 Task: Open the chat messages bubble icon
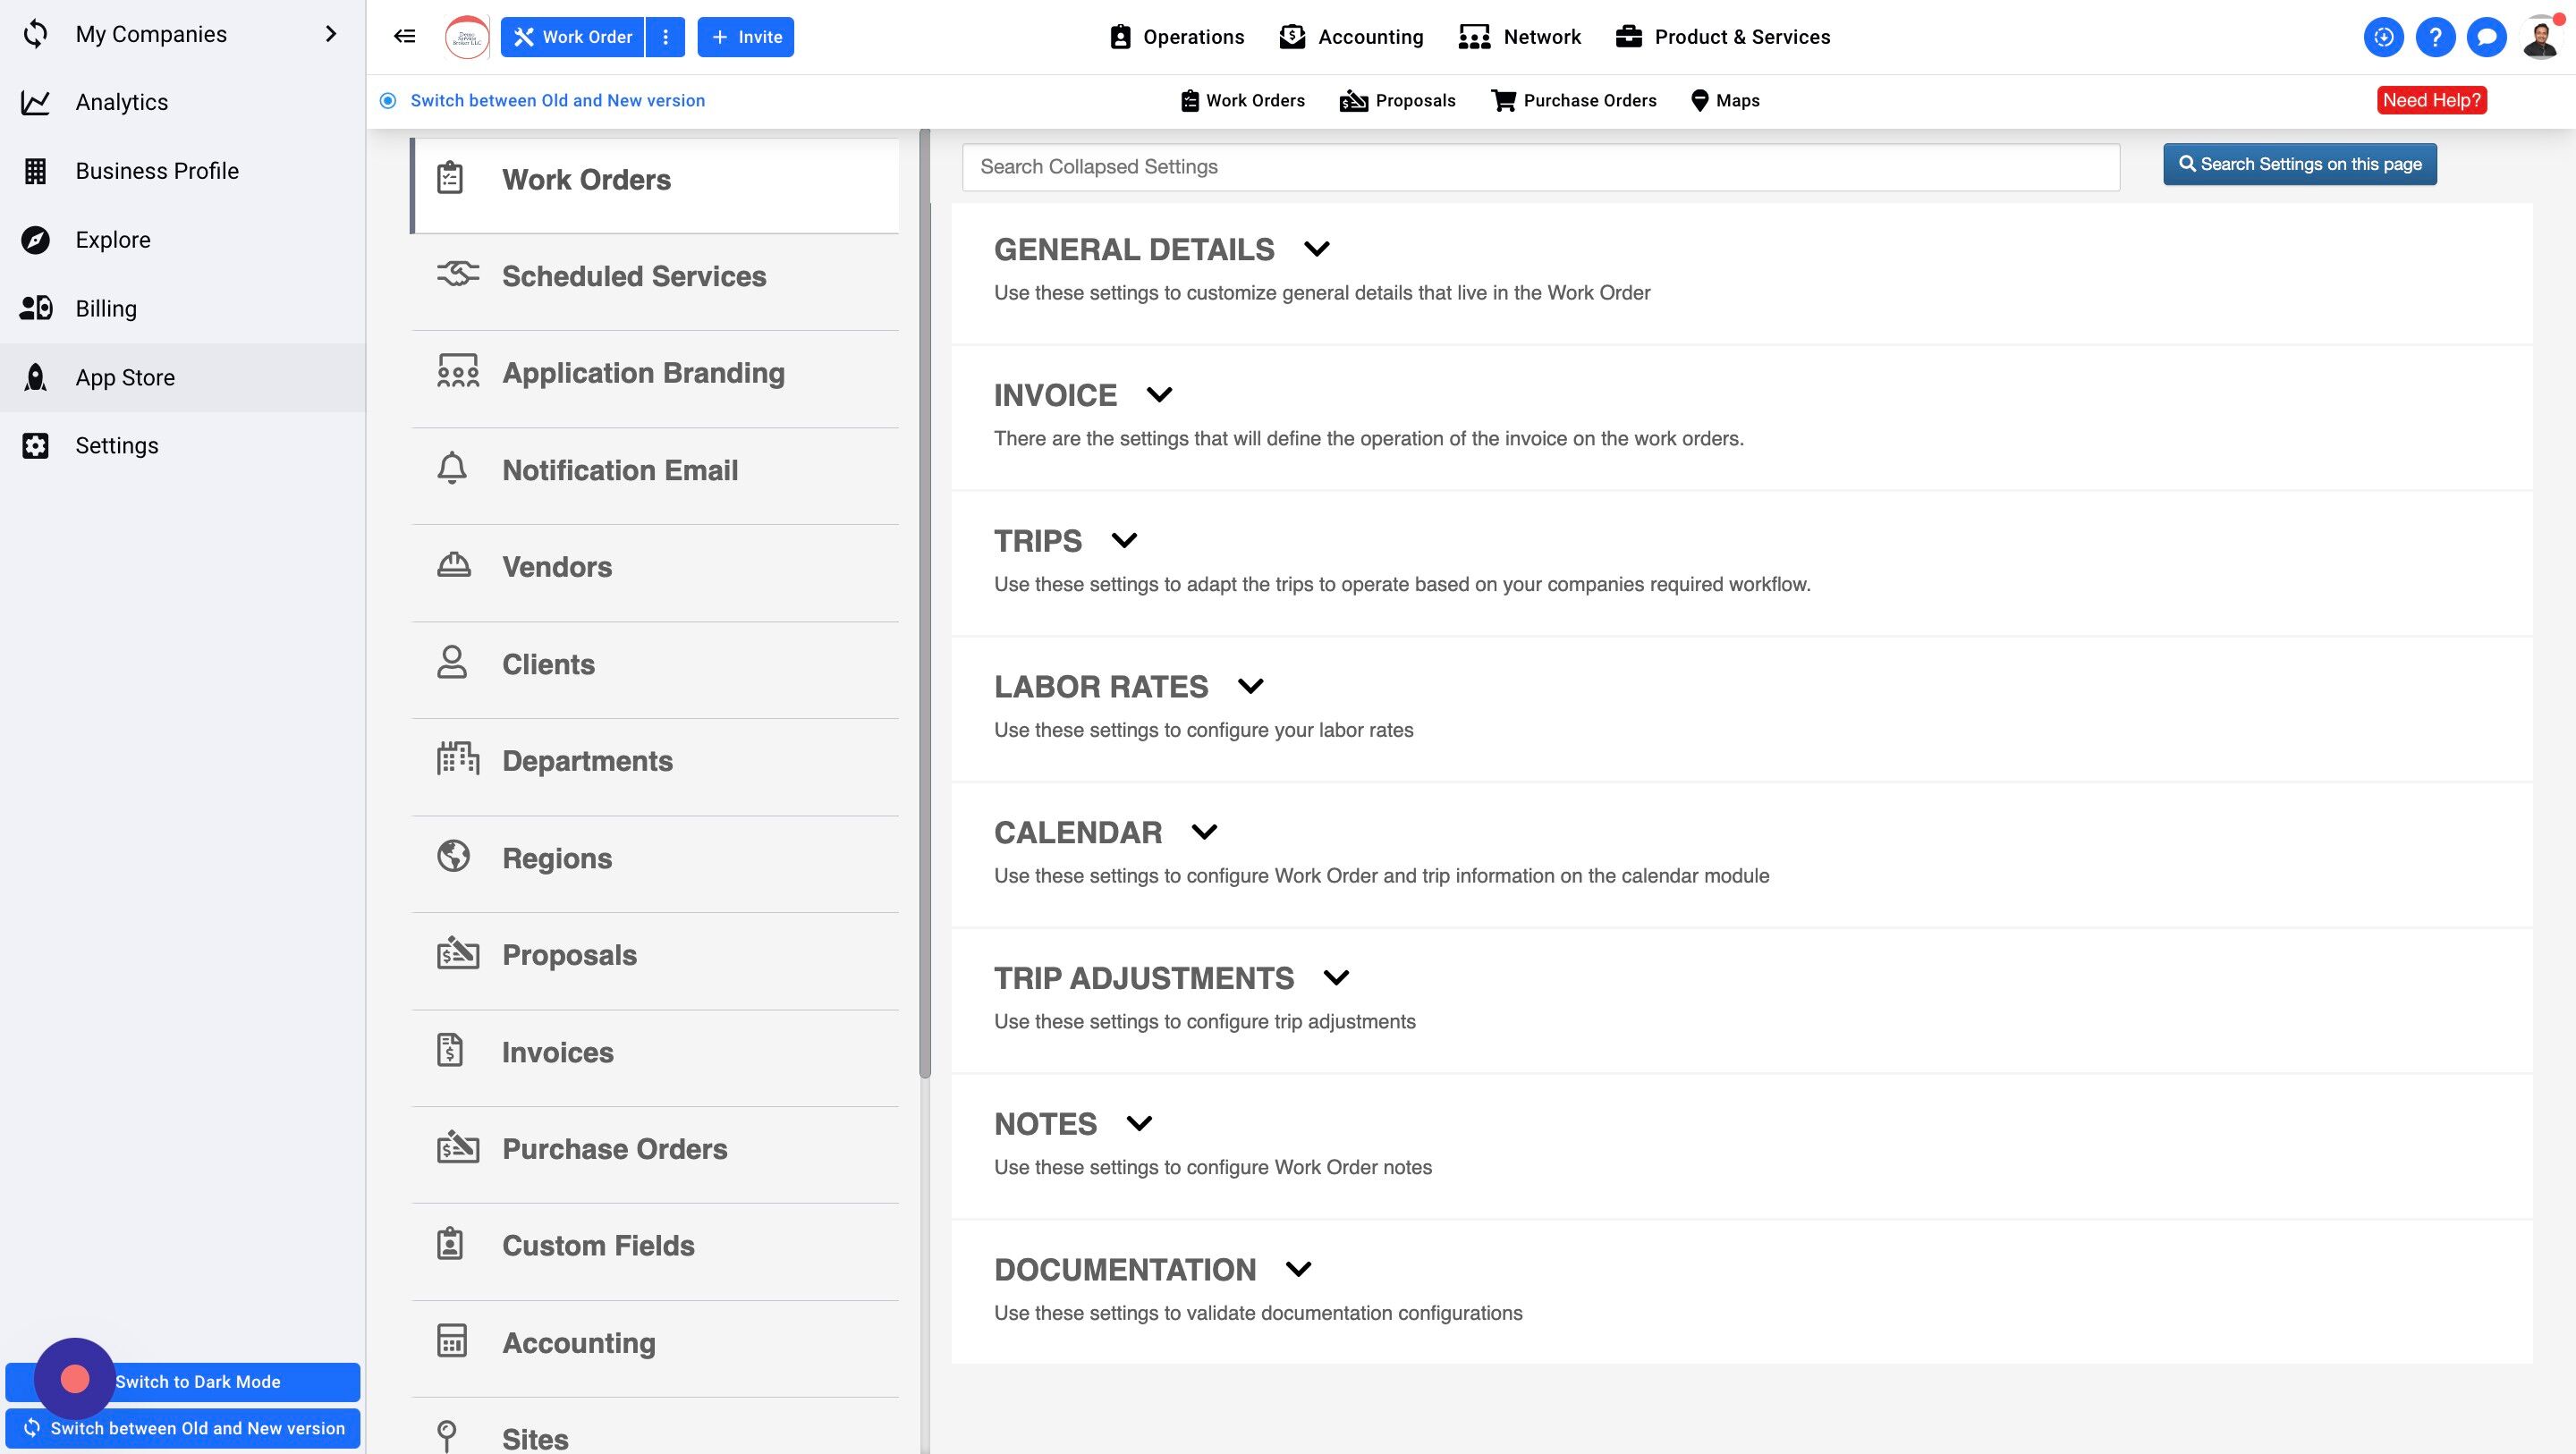click(2486, 37)
